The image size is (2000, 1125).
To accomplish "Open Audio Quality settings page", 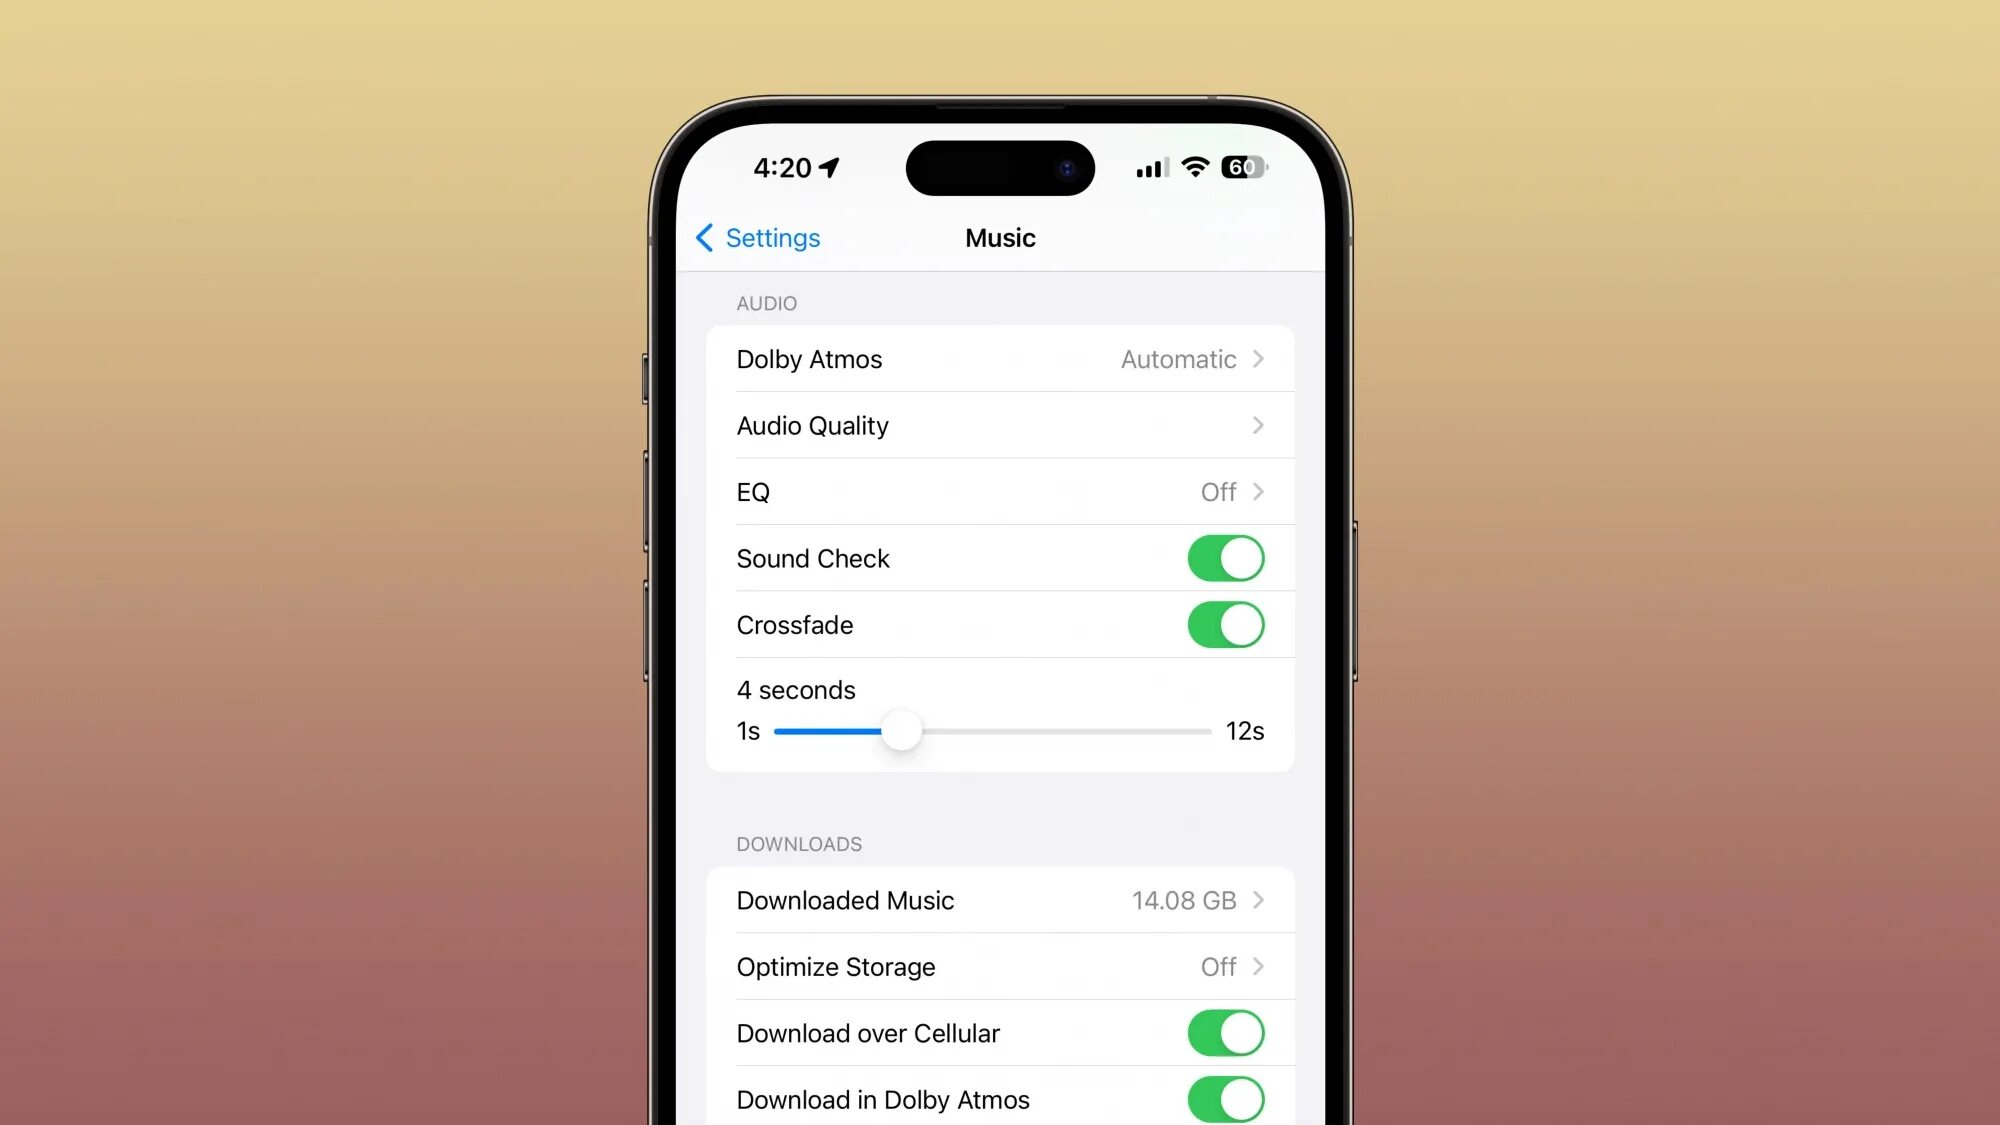I will tap(1000, 424).
